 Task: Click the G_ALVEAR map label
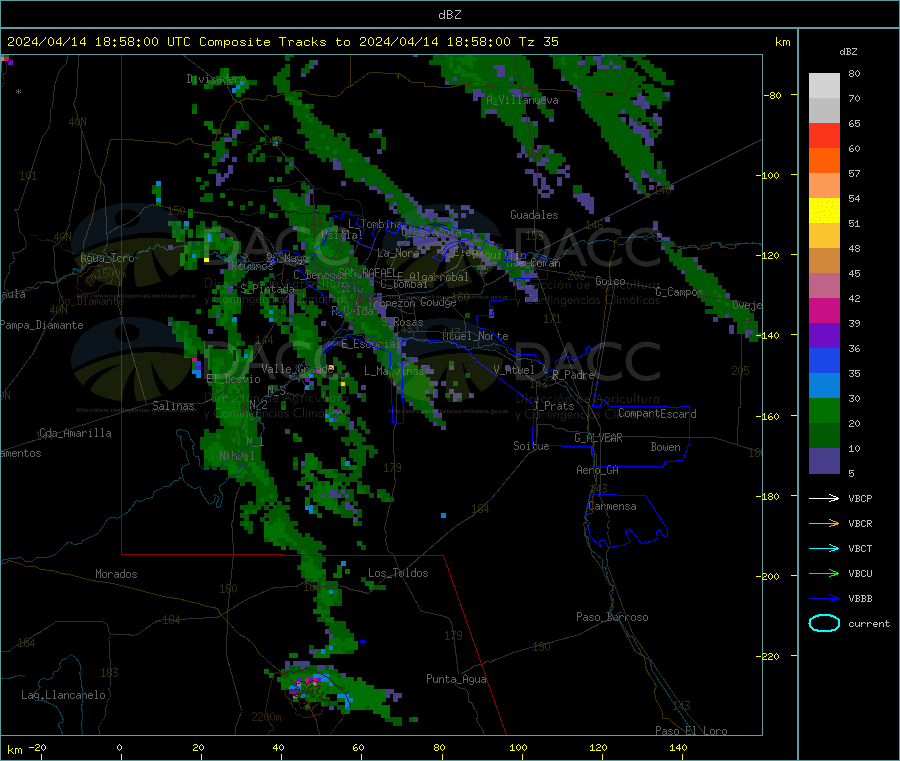tap(598, 438)
